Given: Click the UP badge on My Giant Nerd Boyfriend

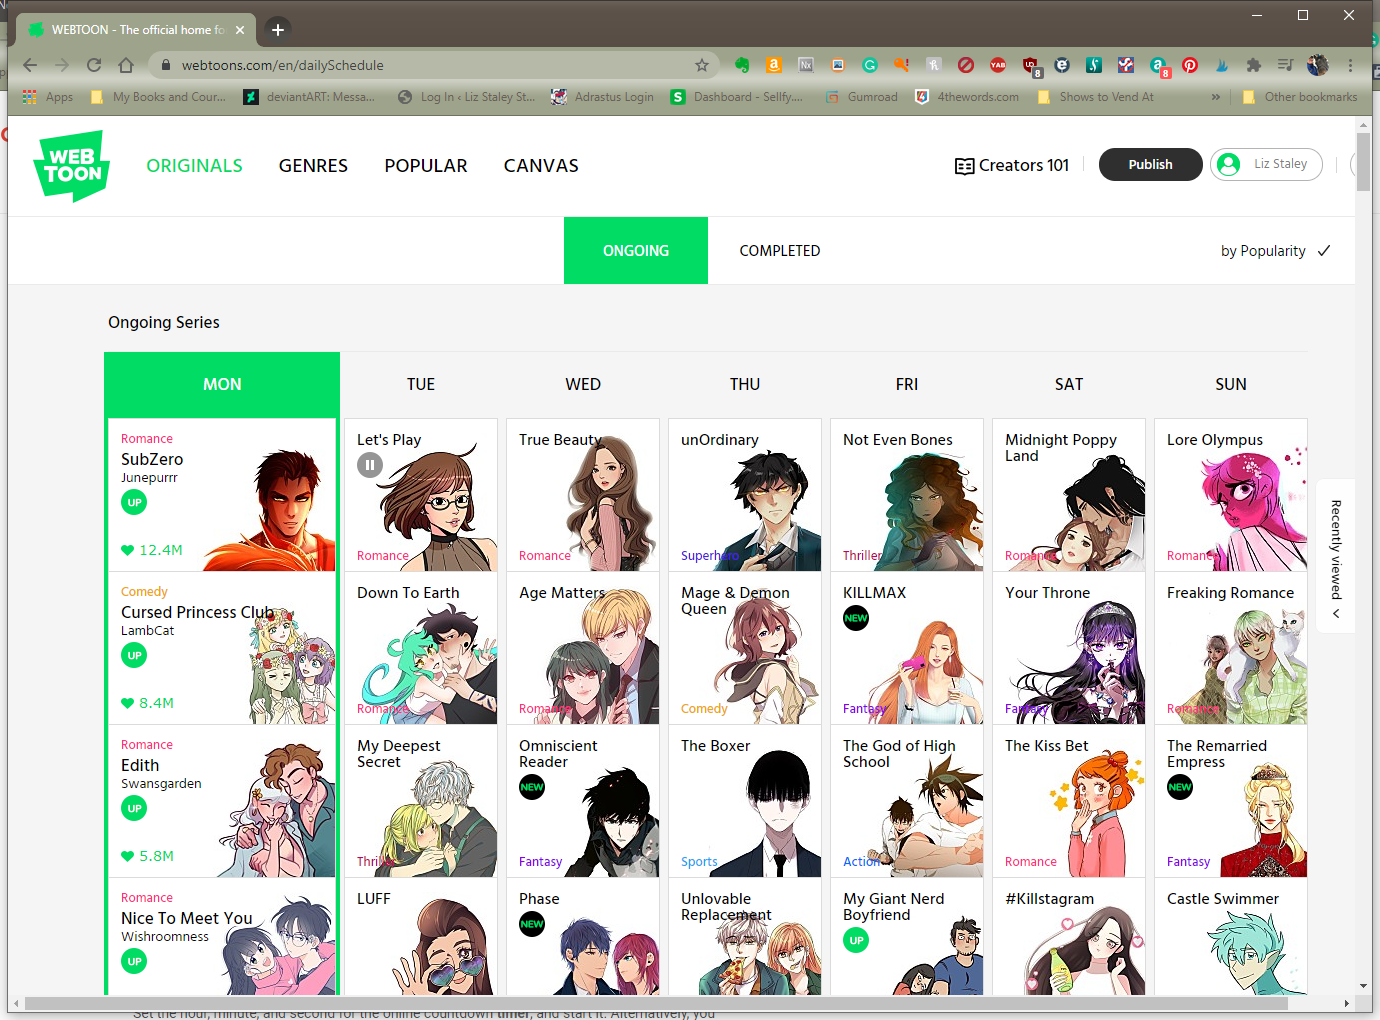Looking at the screenshot, I should click(856, 940).
